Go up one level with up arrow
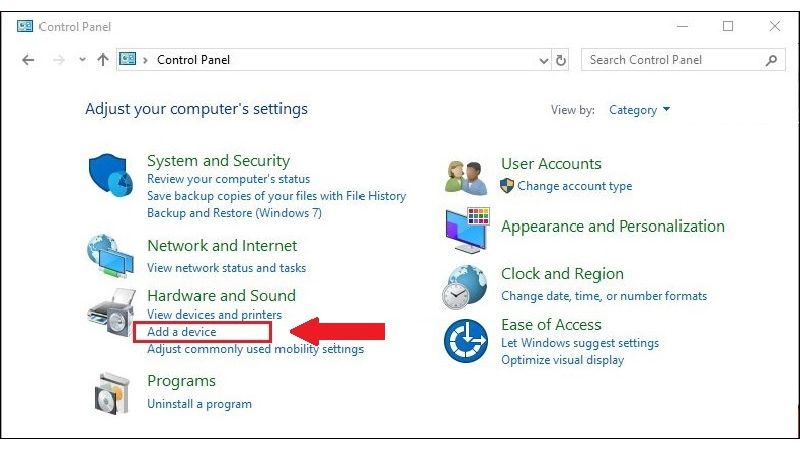Viewport: 800px width, 450px height. point(102,60)
